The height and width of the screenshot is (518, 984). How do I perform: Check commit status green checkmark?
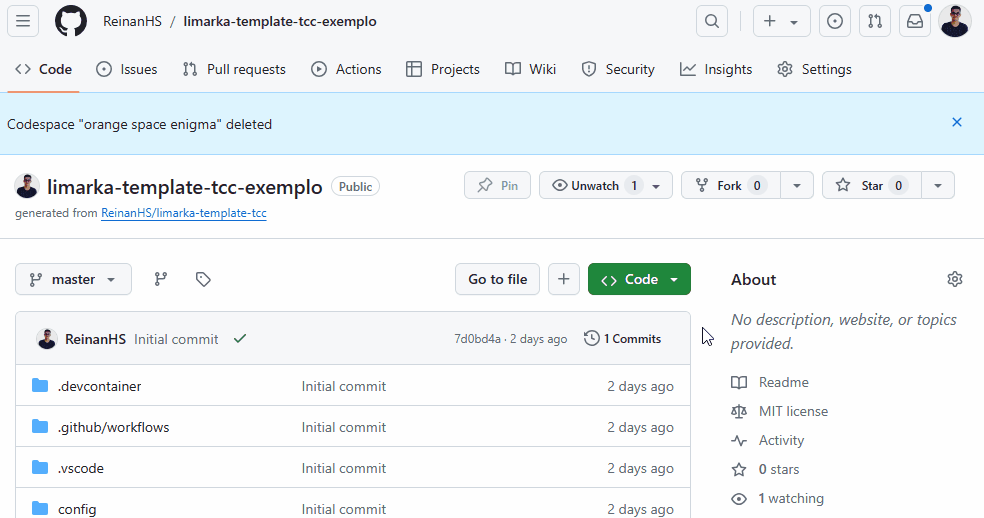[x=240, y=338]
